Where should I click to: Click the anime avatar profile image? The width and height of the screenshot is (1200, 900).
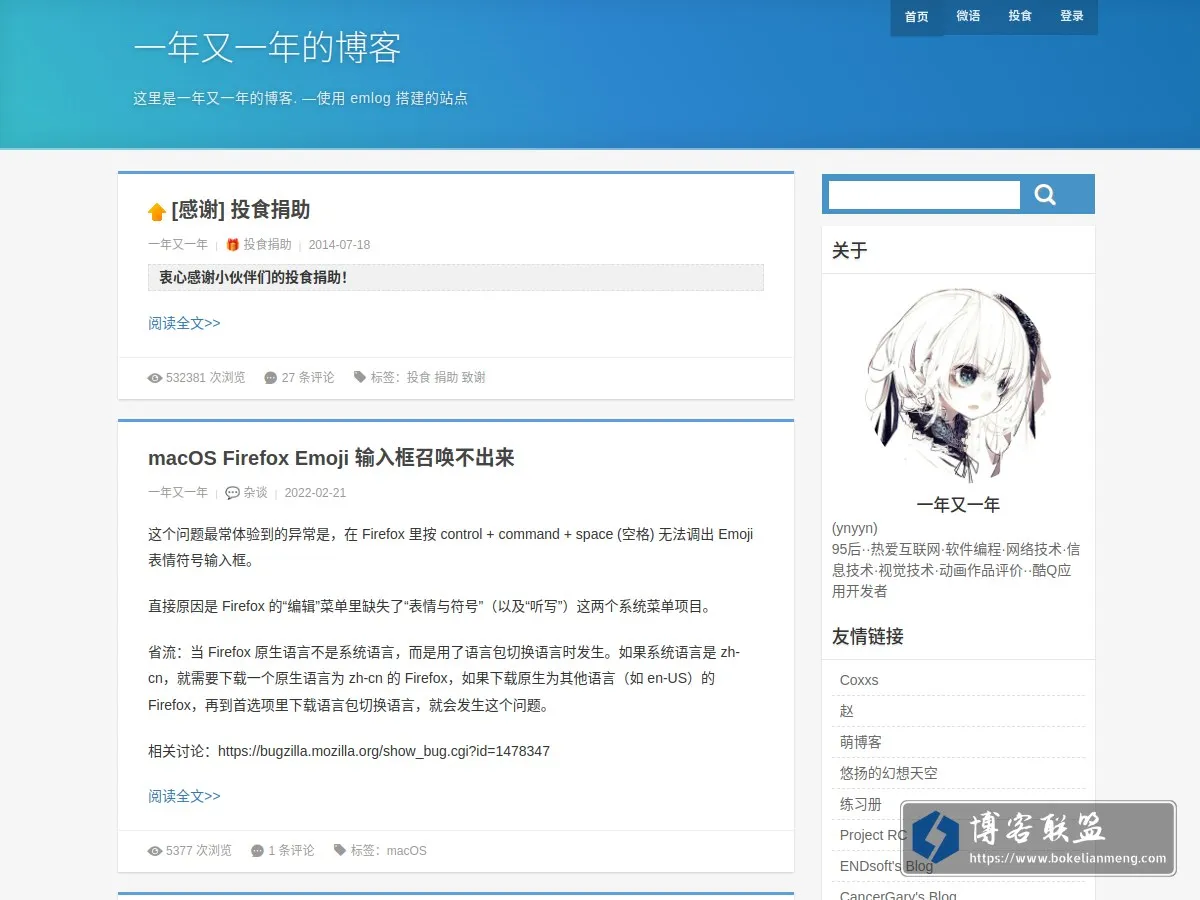958,385
